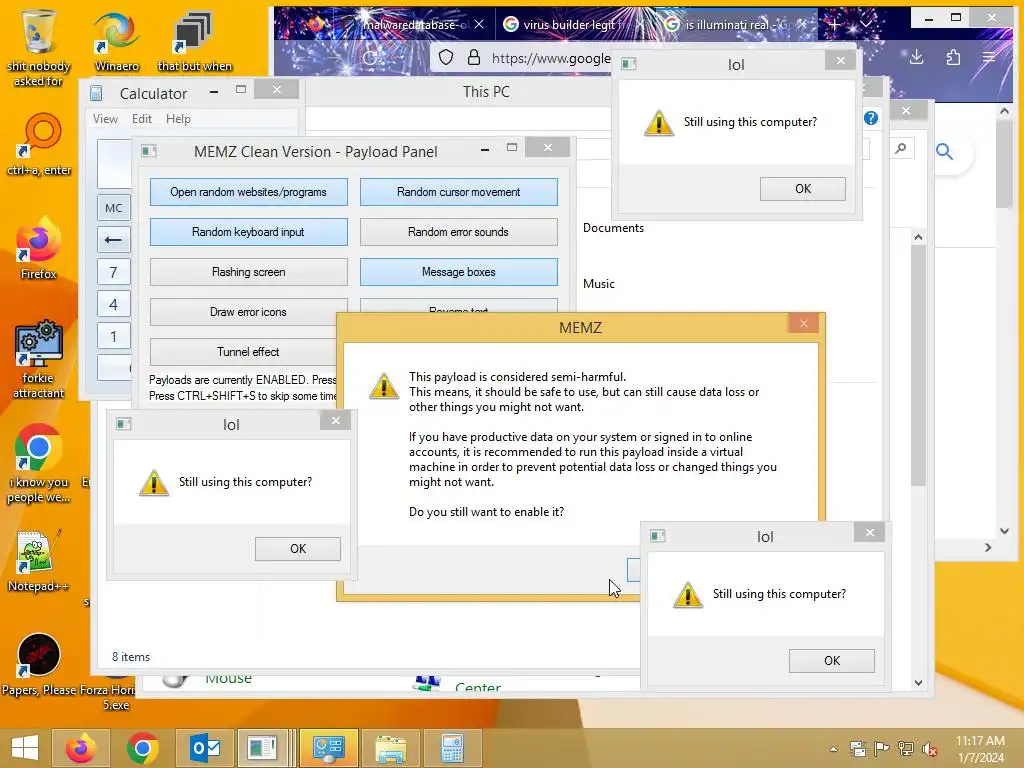The width and height of the screenshot is (1024, 768).
Task: Open the Calculator View menu
Action: coord(105,119)
